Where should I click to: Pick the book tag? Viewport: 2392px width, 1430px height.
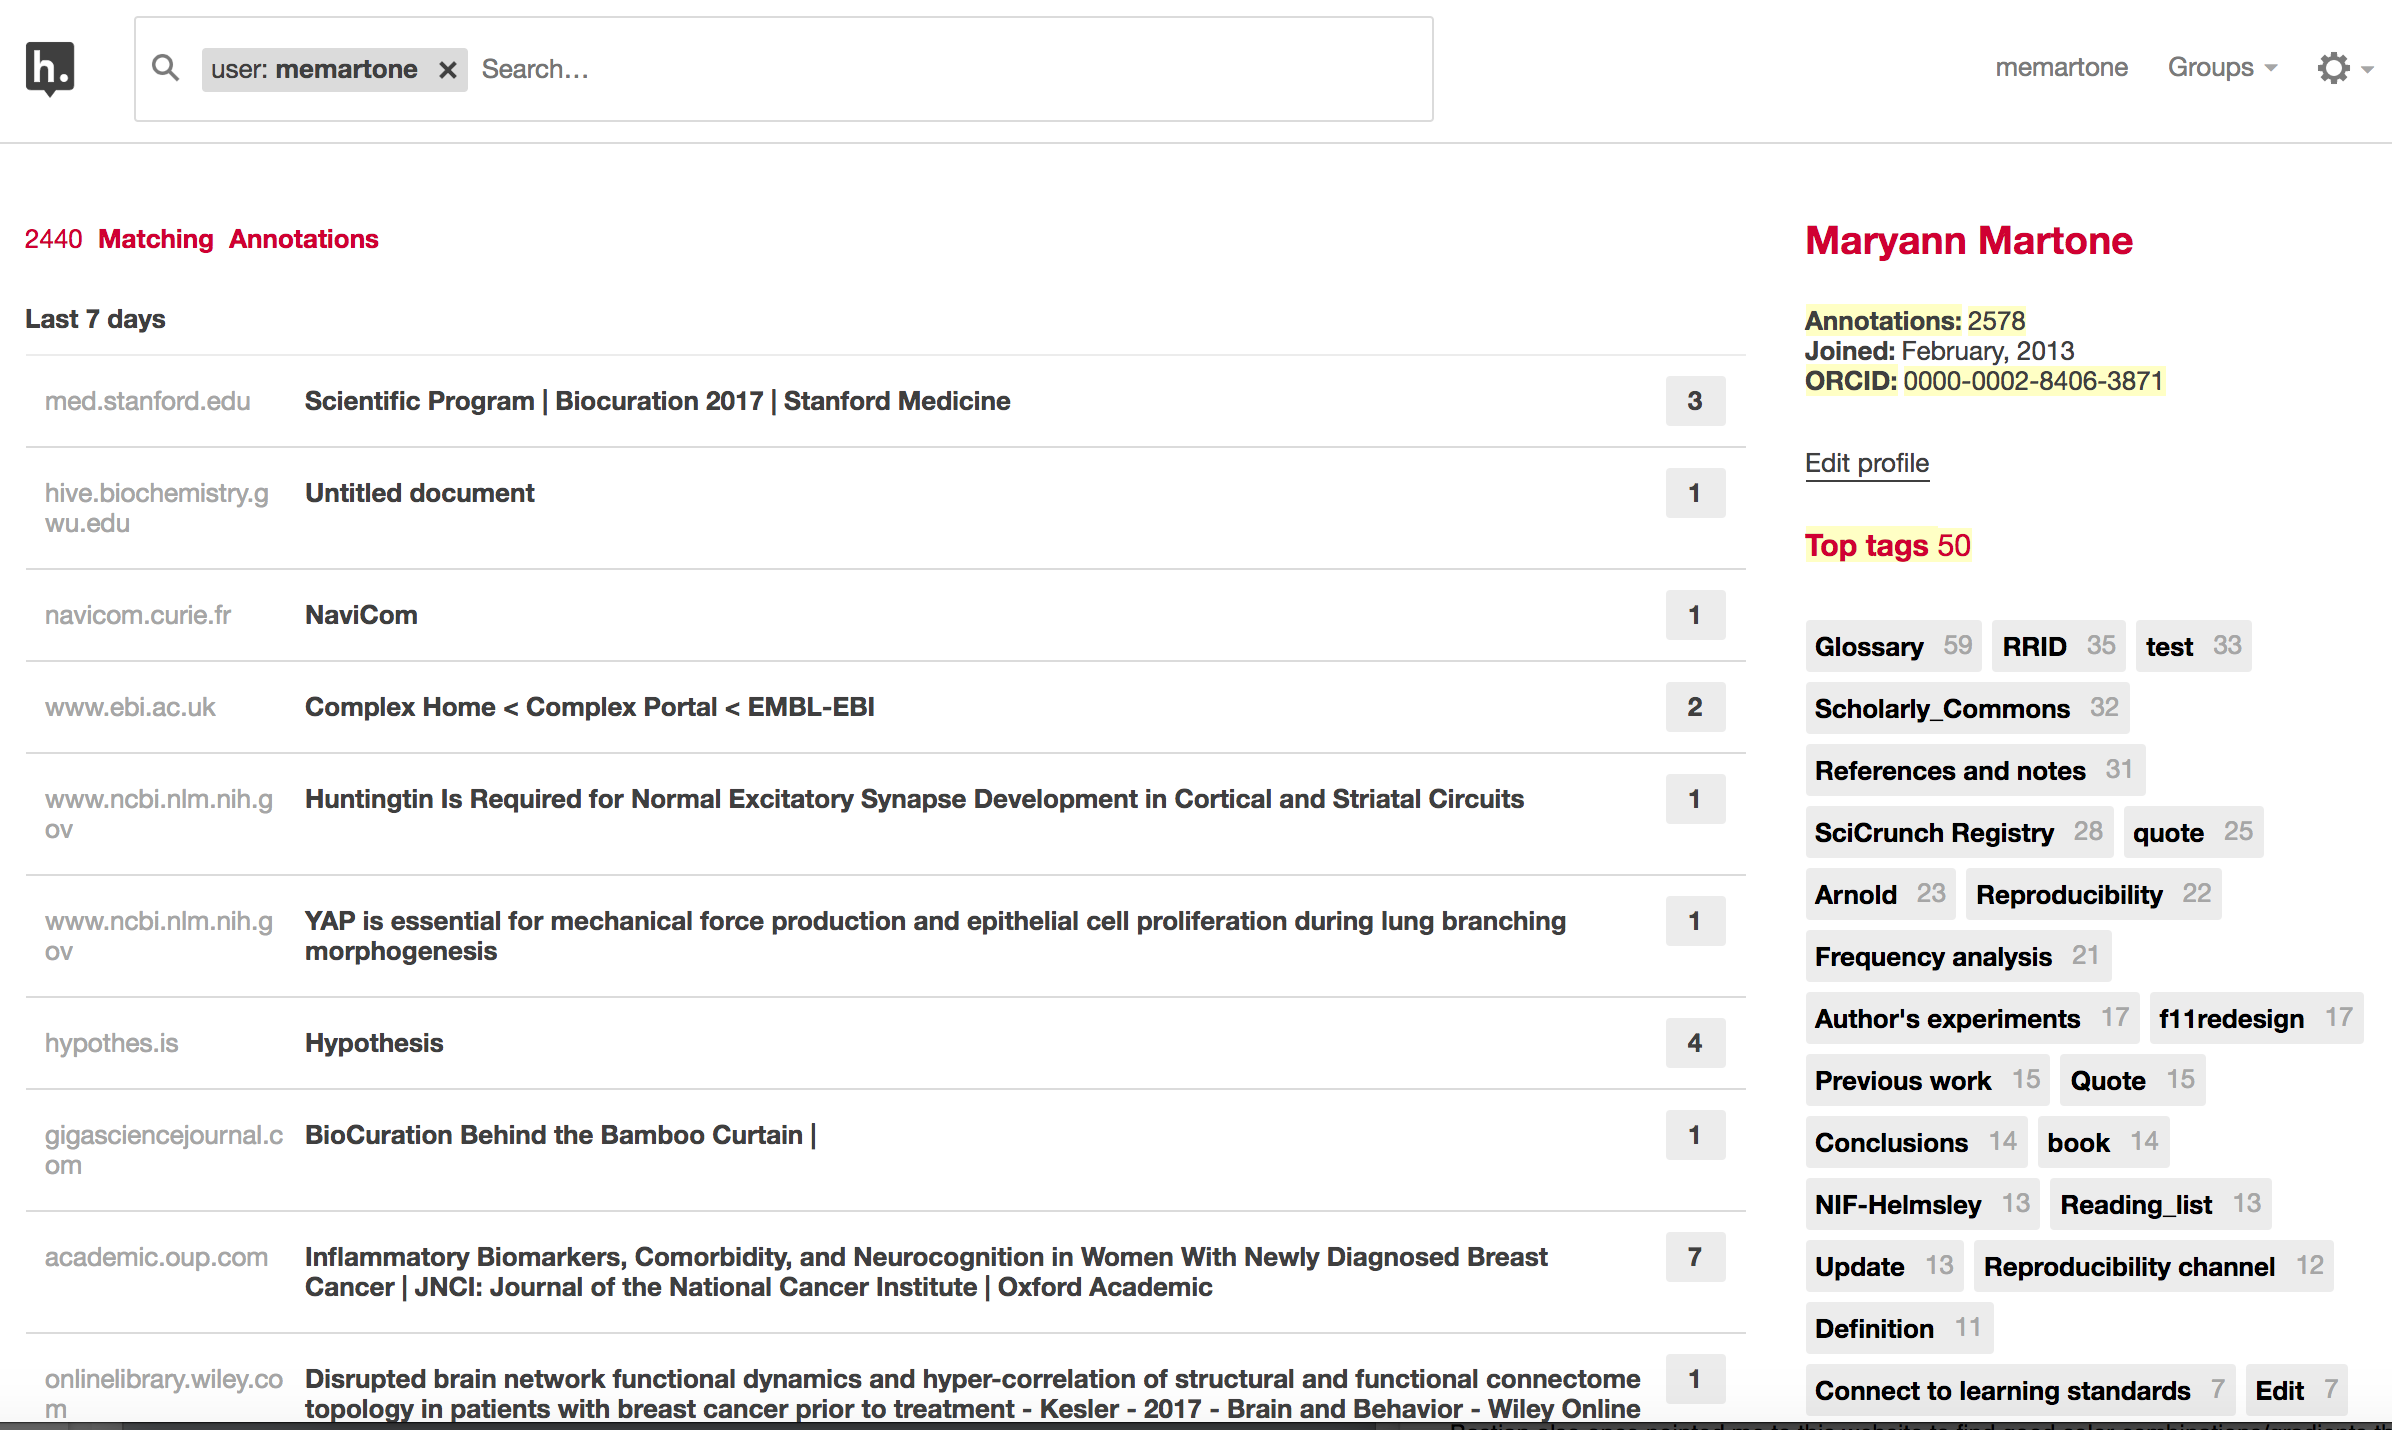tap(2103, 1142)
